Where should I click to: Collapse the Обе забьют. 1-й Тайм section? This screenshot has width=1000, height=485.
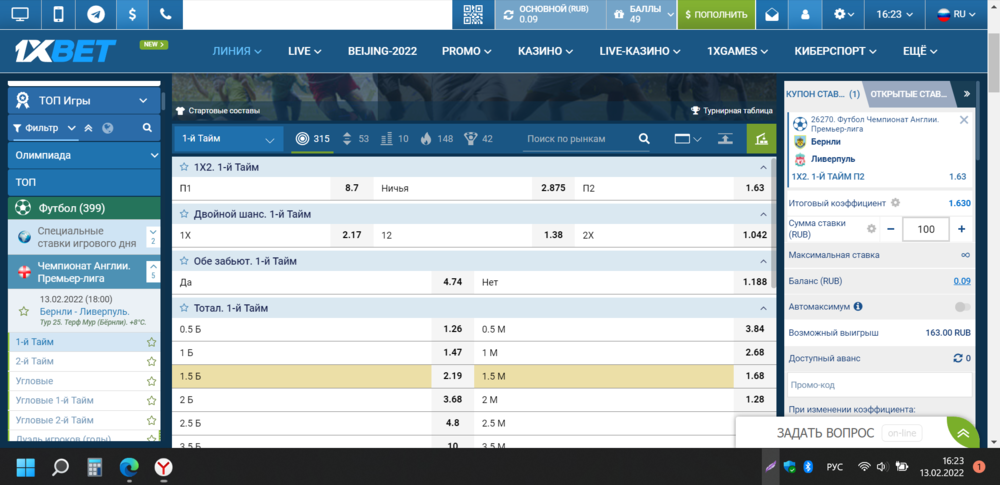[x=763, y=261]
